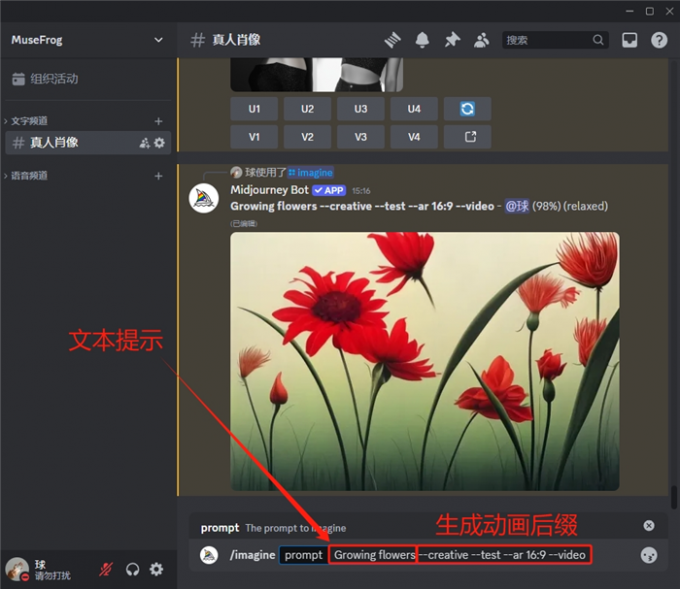Click the chat scrollbar thumb
The image size is (680, 589).
pyautogui.click(x=674, y=497)
